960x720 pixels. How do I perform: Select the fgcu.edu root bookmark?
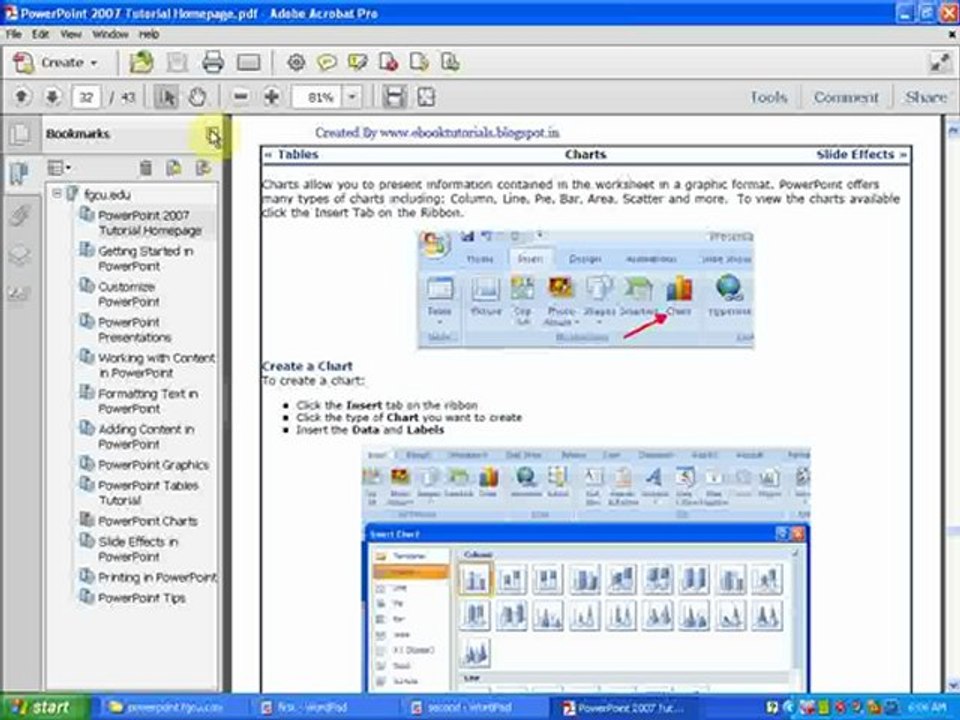click(107, 195)
